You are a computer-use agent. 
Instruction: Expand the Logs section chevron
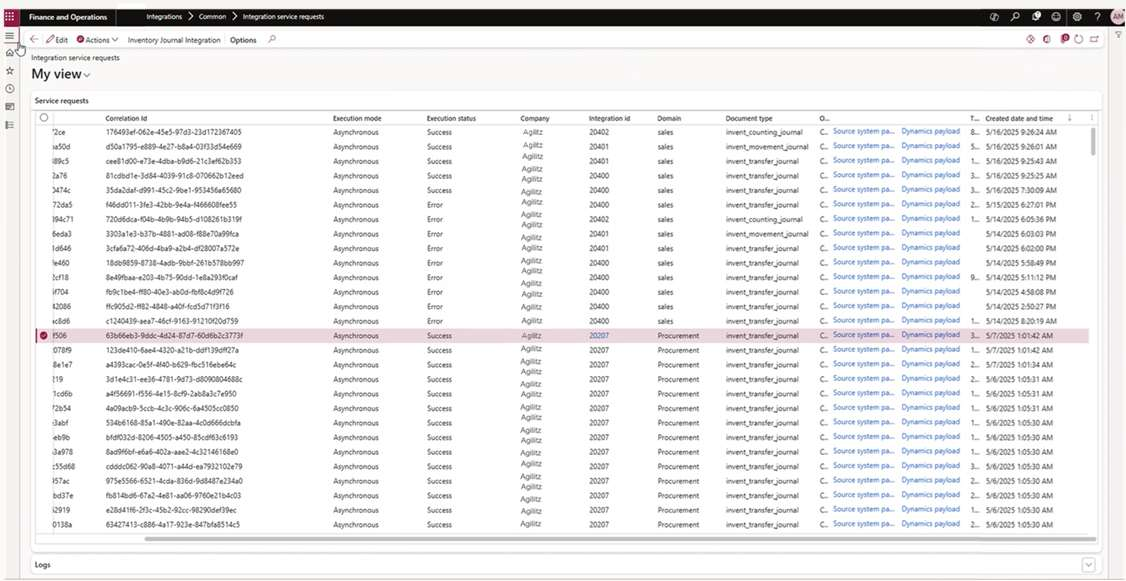(x=1089, y=564)
